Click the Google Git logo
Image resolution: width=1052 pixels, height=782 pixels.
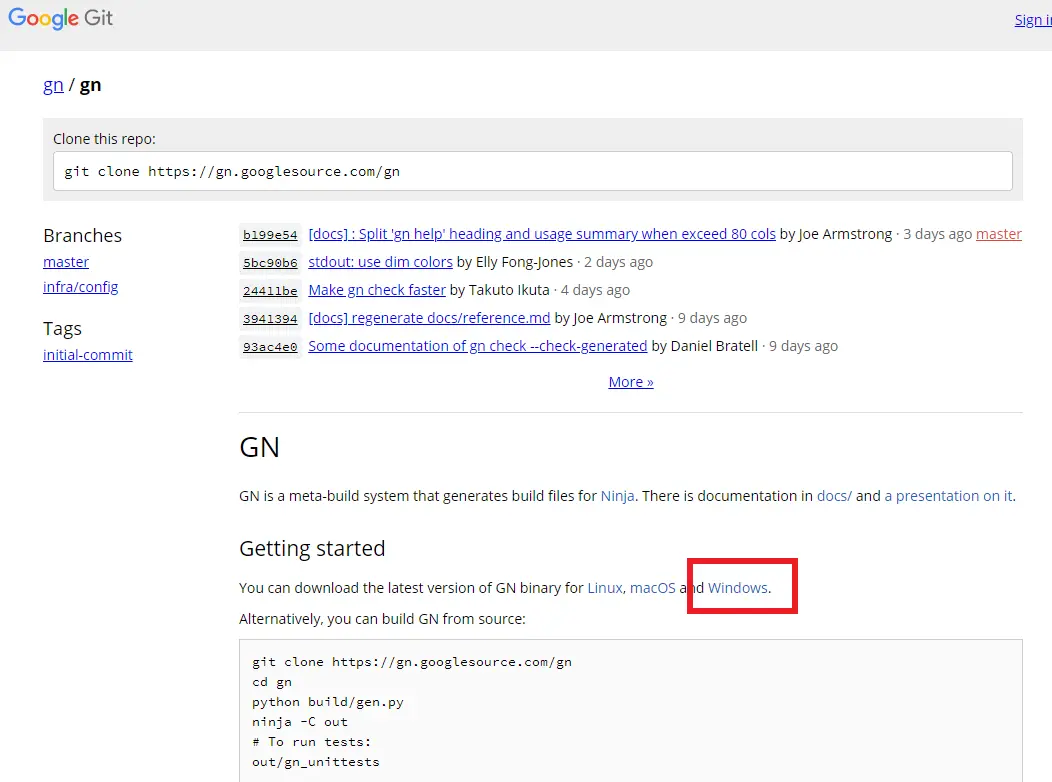[60, 18]
